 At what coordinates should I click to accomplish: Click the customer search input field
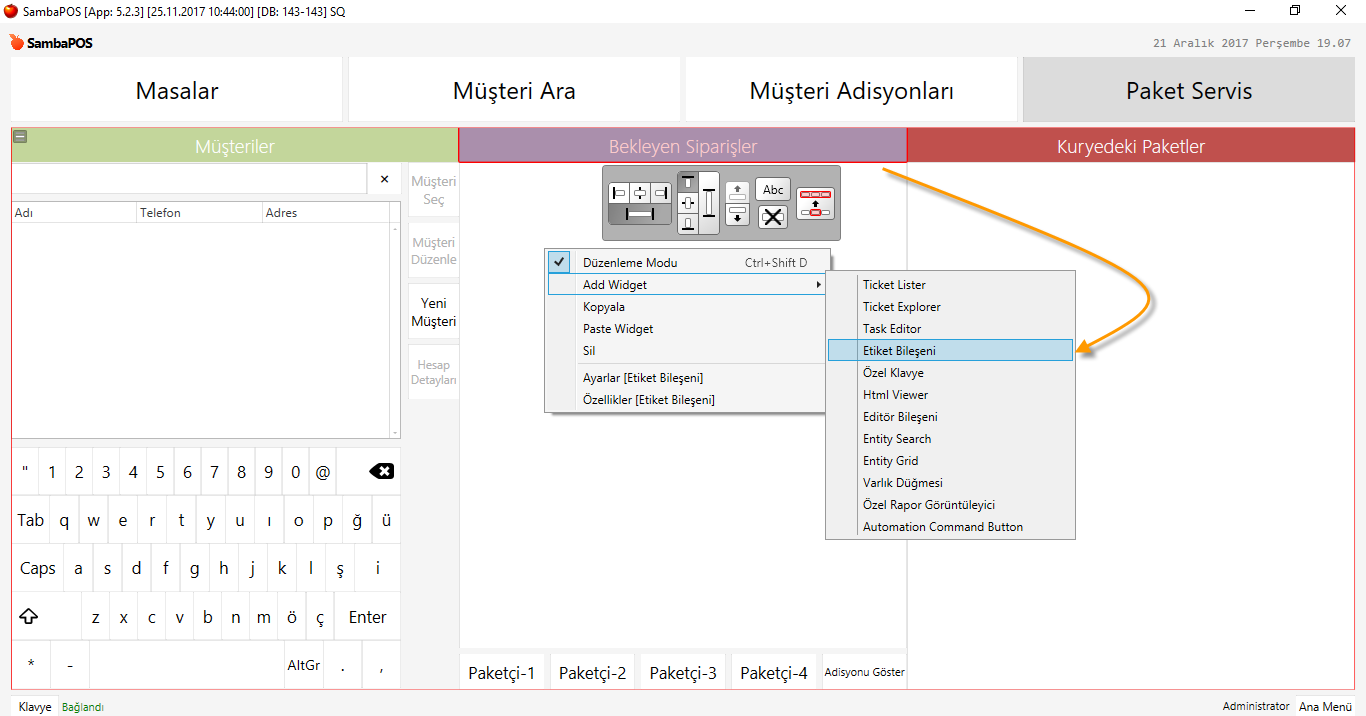pyautogui.click(x=189, y=179)
